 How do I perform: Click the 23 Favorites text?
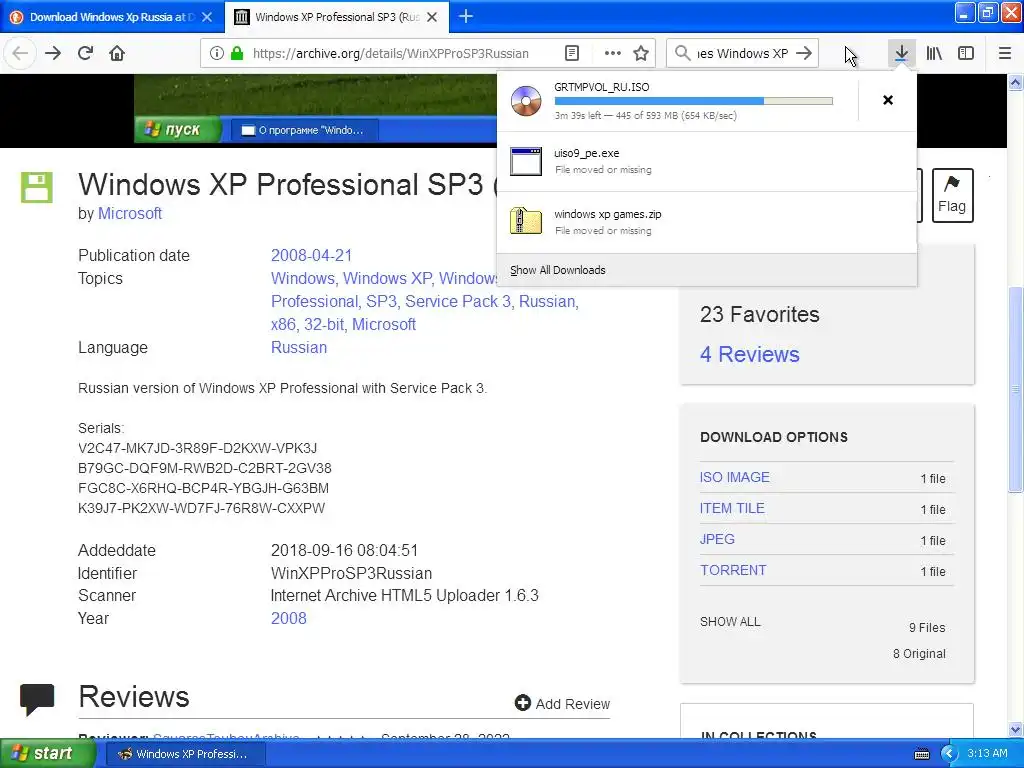tap(760, 314)
